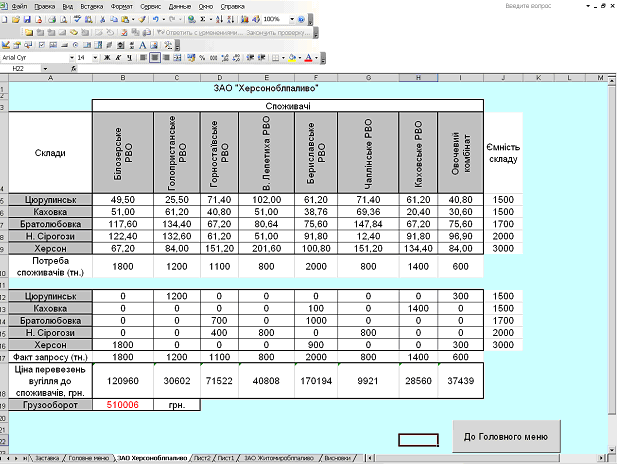This screenshot has height=464, width=617.
Task: Click the sort ascending icon
Action: (218, 19)
